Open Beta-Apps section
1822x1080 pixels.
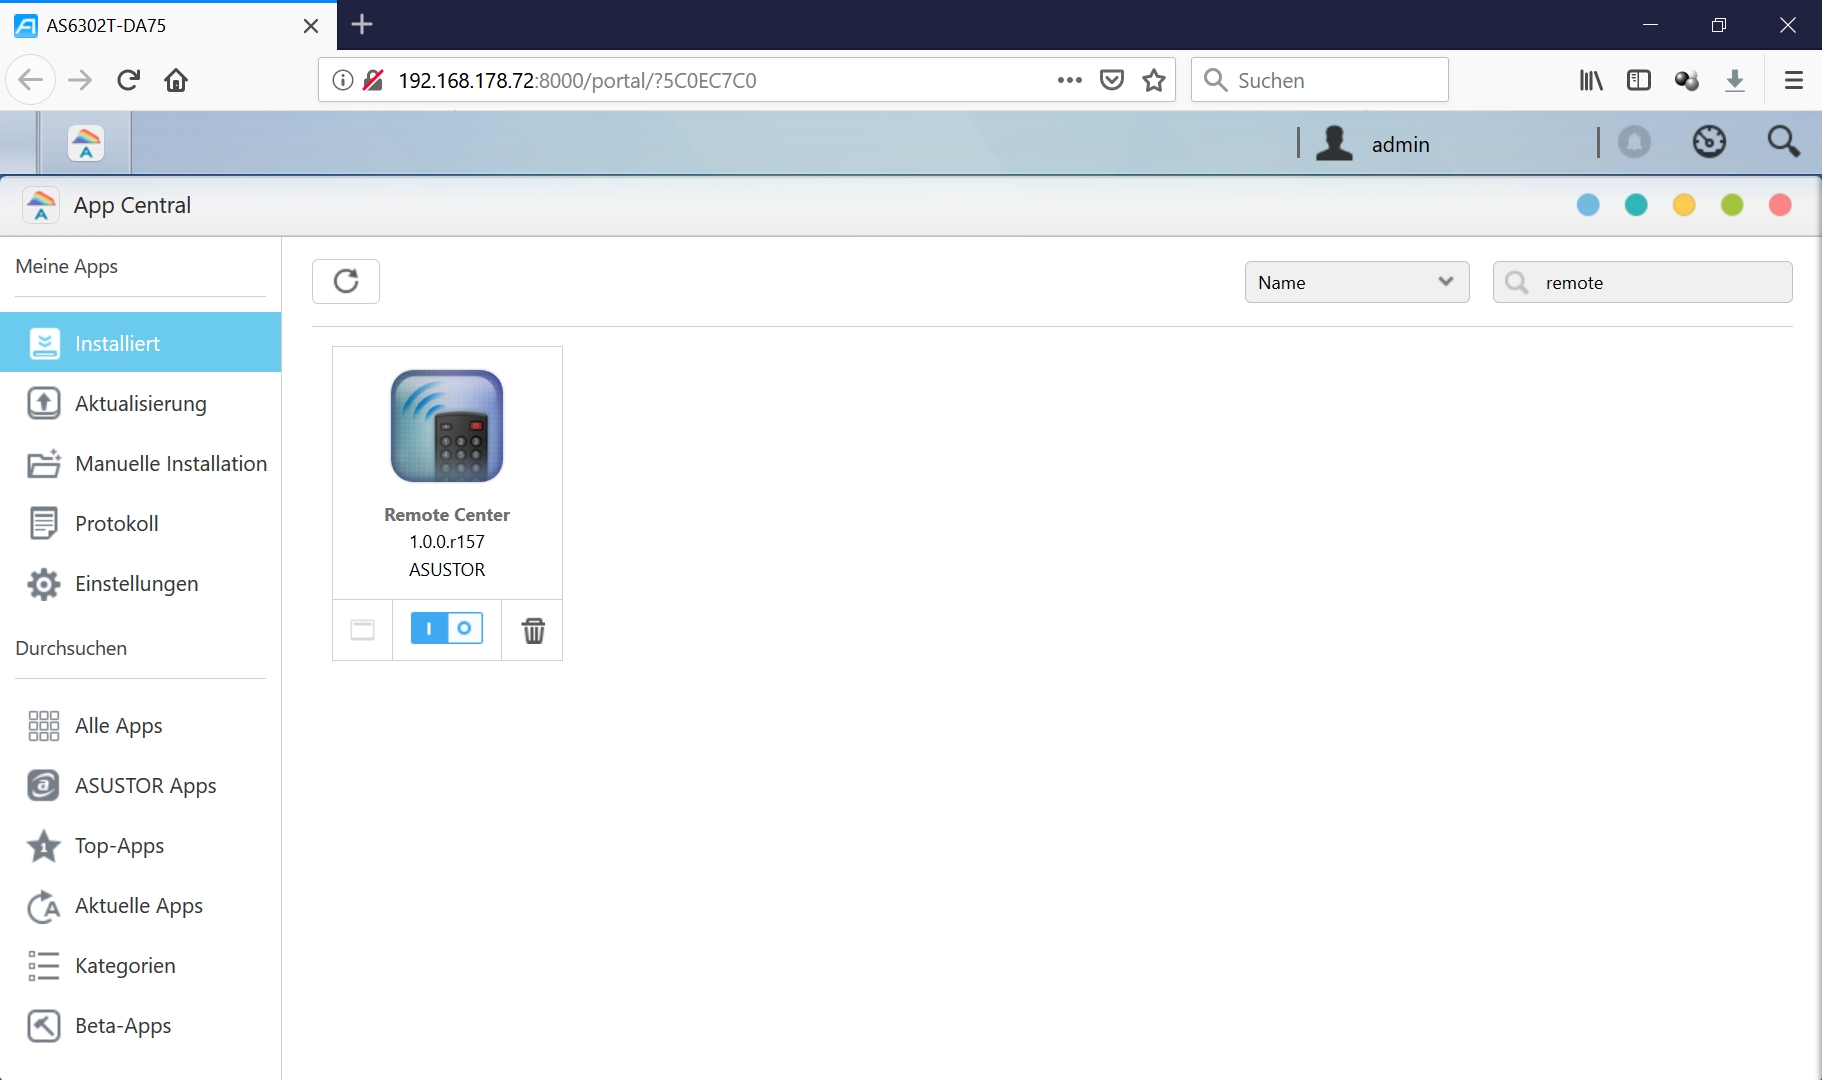(140, 1025)
